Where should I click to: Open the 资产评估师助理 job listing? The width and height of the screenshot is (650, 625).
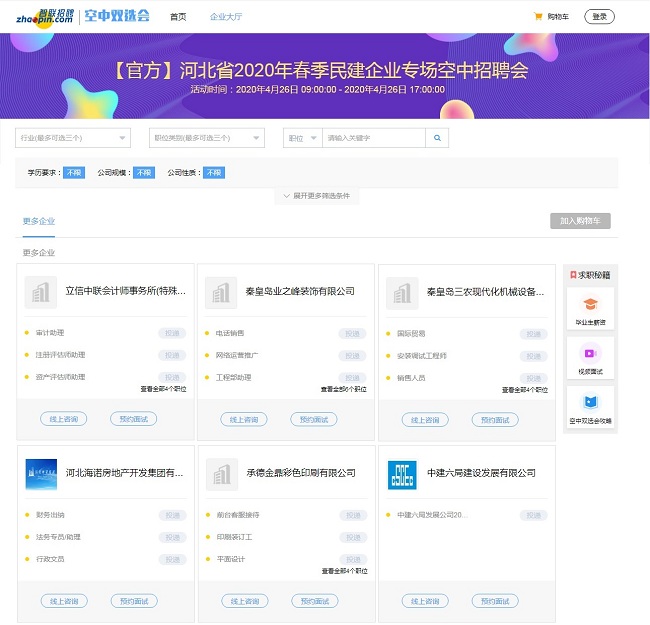(61, 377)
